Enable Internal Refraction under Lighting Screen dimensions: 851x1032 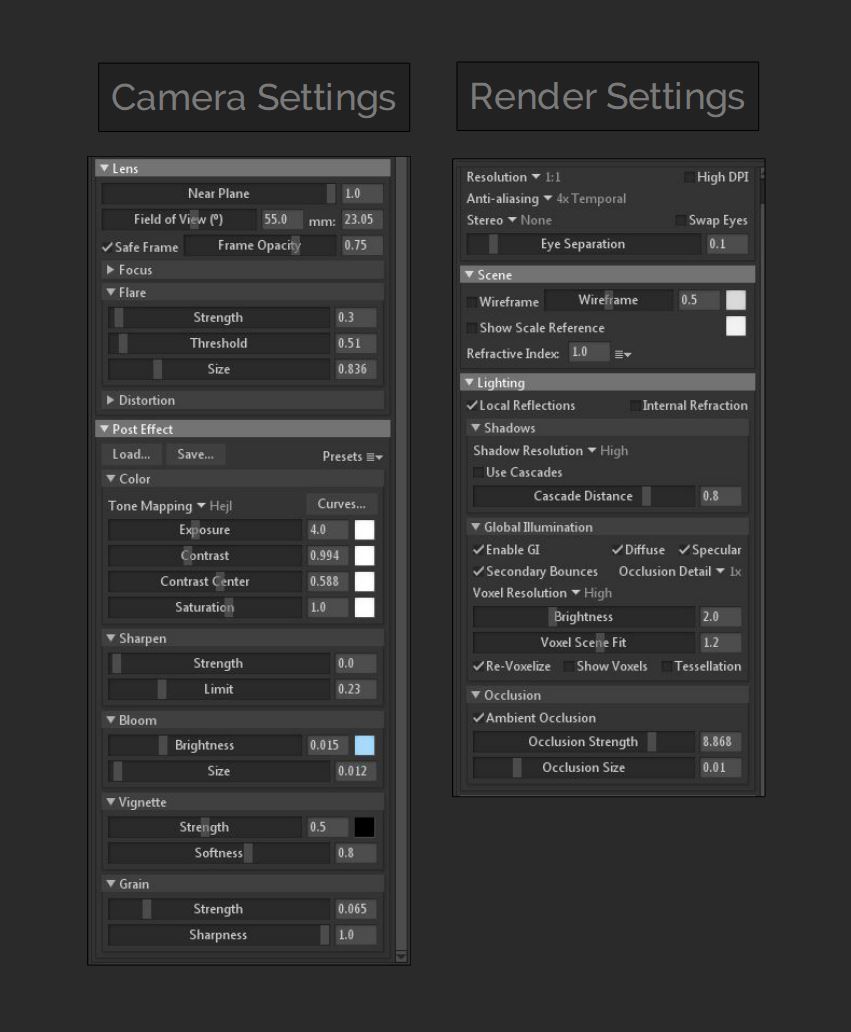pyautogui.click(x=637, y=405)
